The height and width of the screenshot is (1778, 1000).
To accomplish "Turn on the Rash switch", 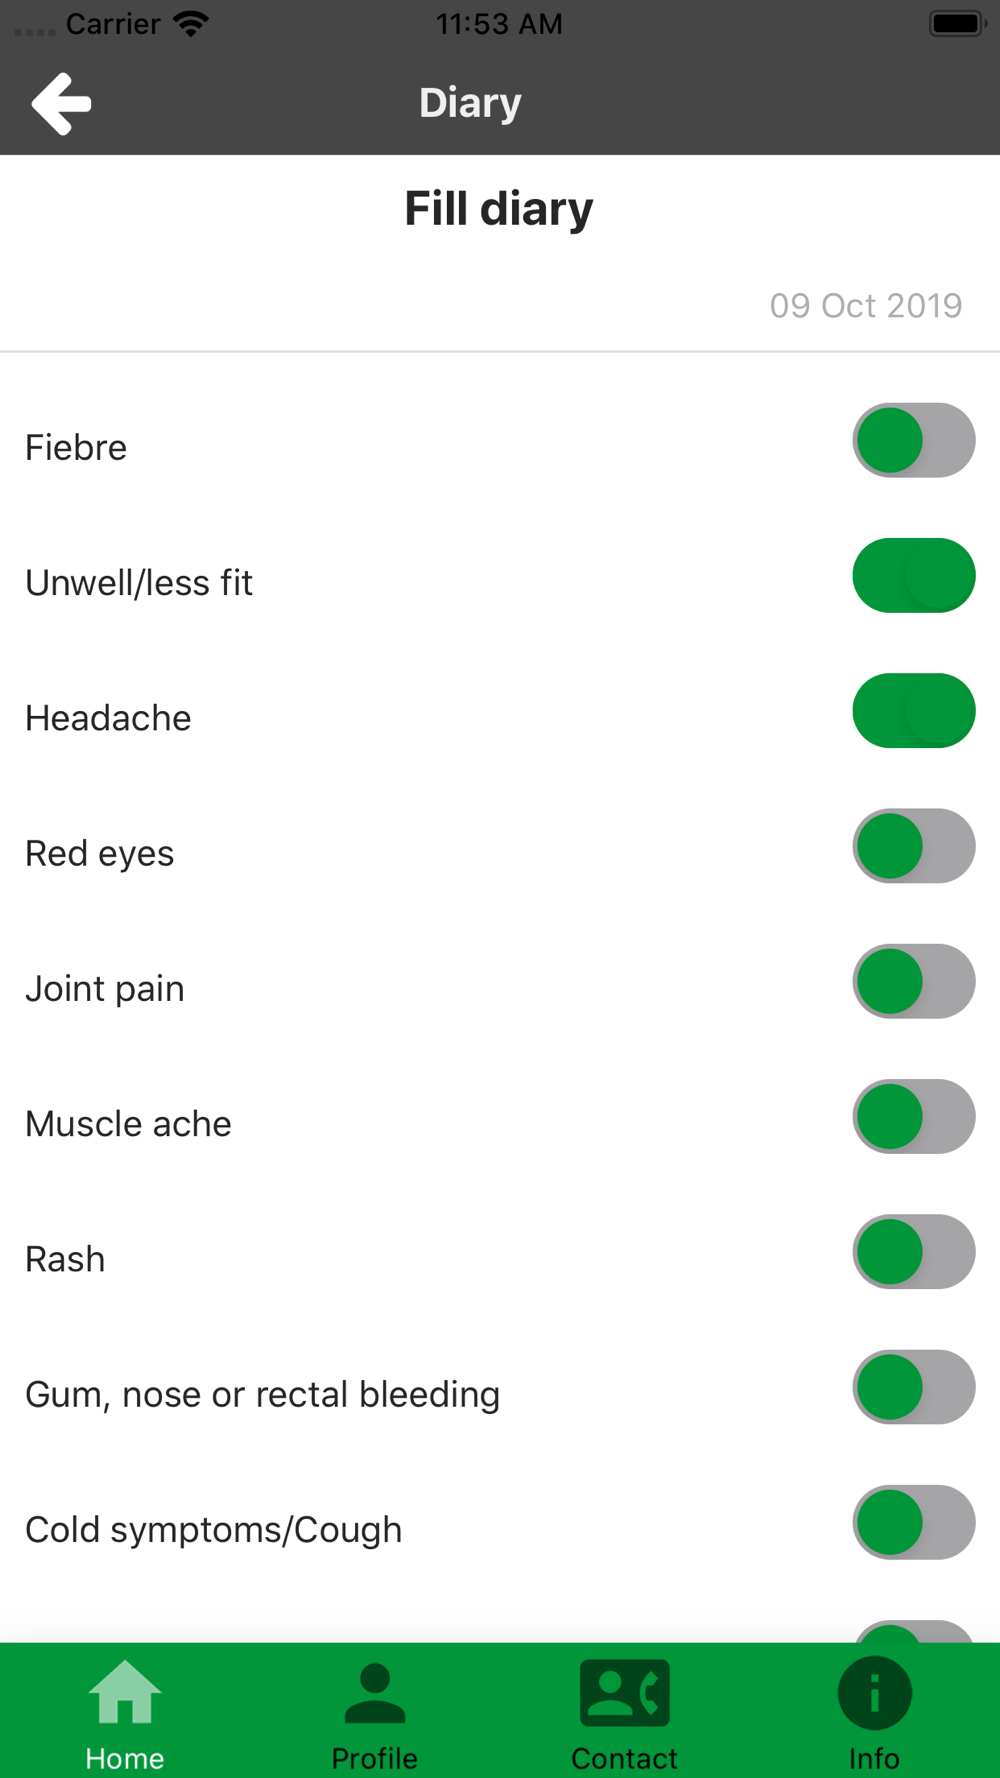I will pos(914,1252).
